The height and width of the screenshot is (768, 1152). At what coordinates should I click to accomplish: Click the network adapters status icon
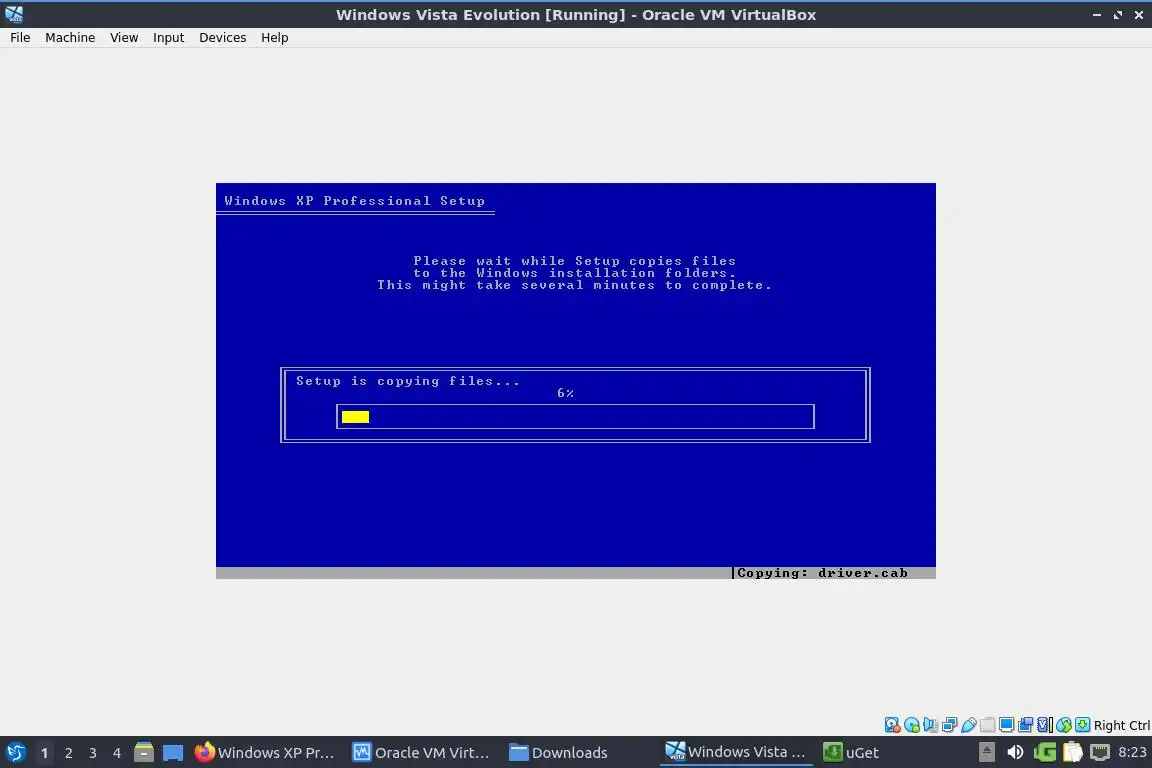[x=950, y=725]
